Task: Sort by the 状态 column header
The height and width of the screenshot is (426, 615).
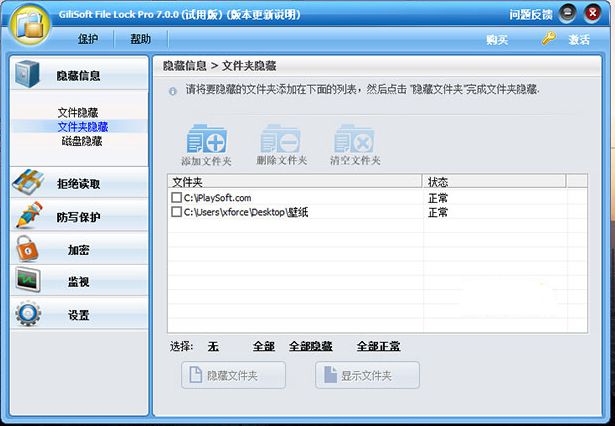Action: click(494, 182)
